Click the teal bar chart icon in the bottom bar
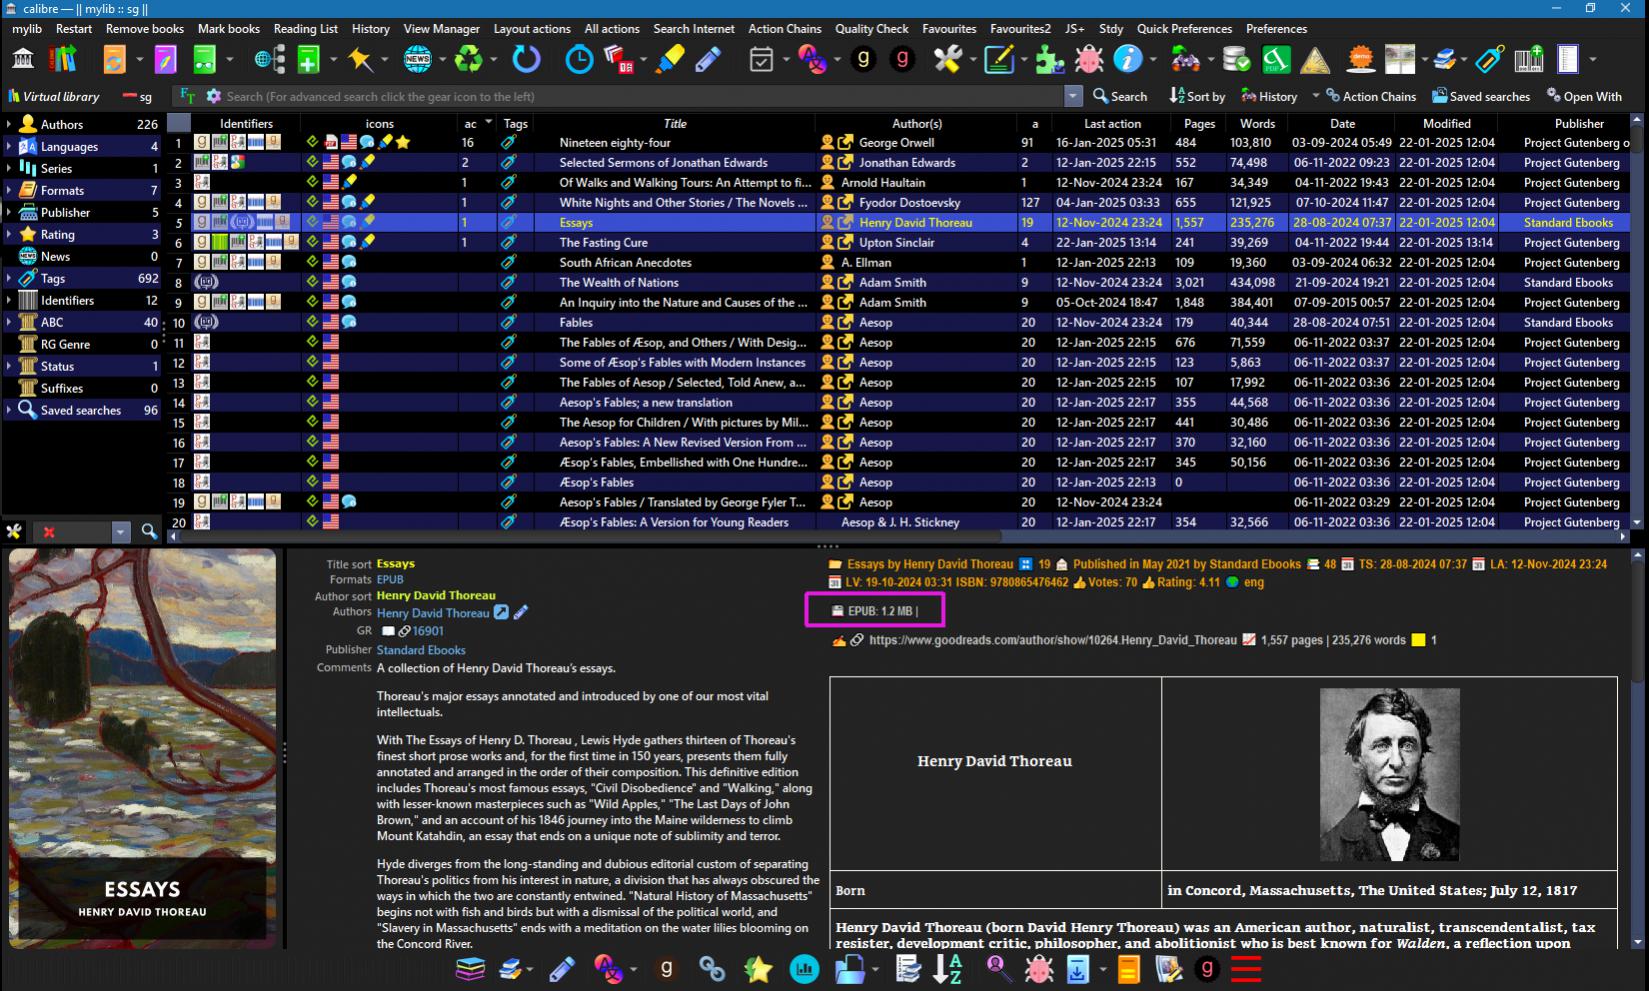This screenshot has width=1649, height=991. click(804, 968)
